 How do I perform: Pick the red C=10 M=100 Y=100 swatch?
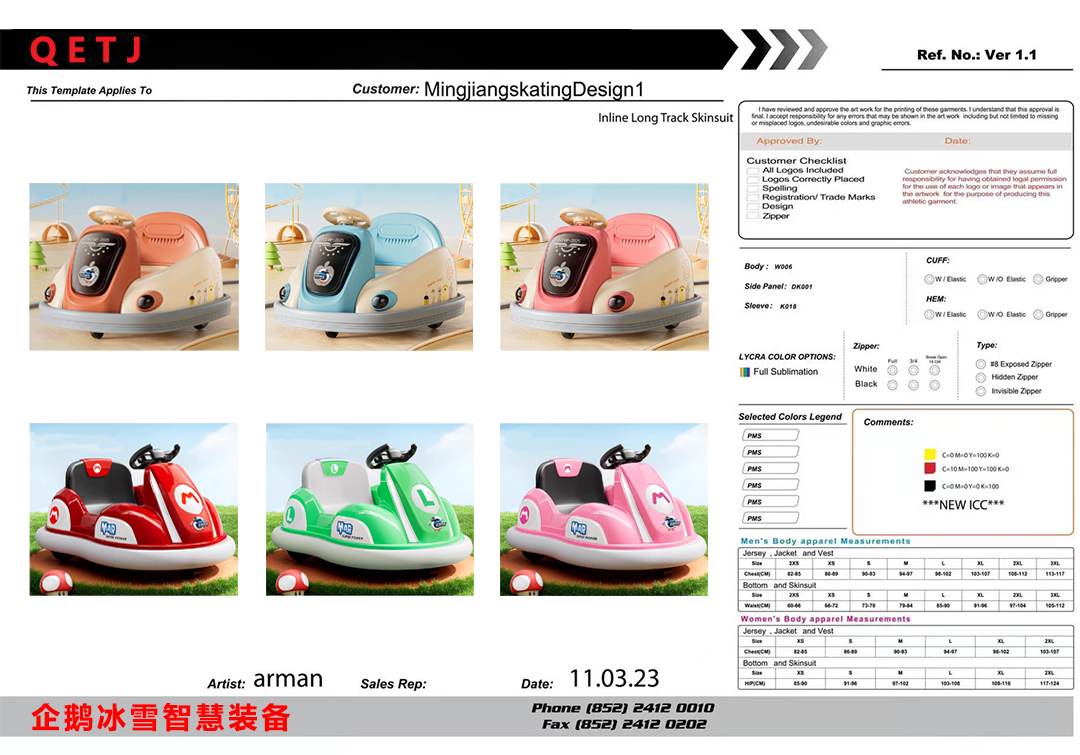[930, 468]
